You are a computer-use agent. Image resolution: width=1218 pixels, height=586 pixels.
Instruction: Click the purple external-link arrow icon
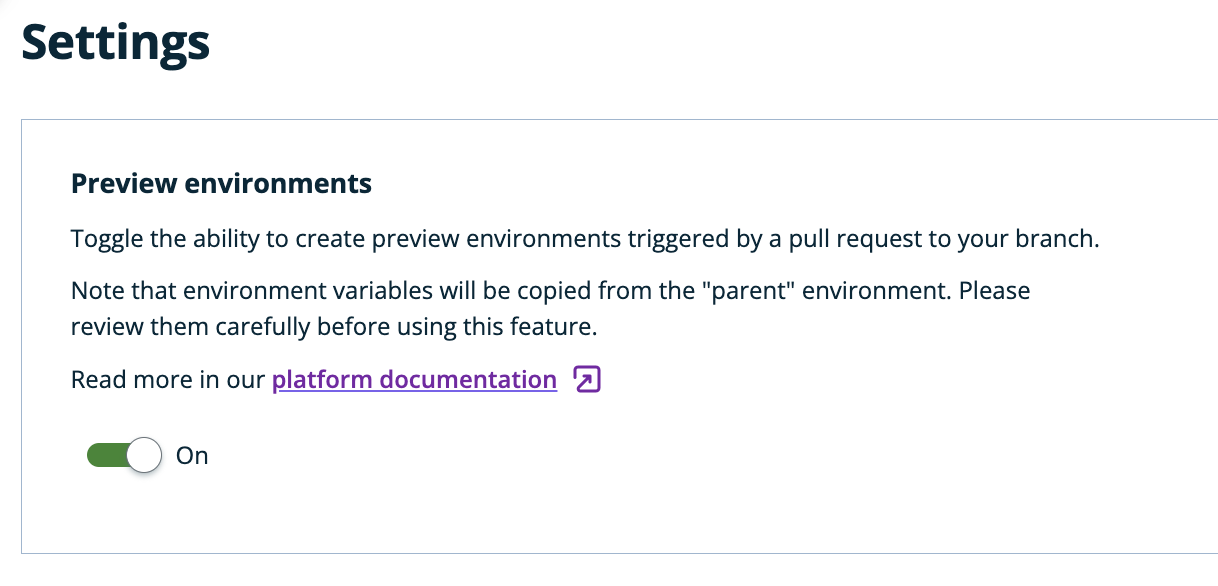click(x=587, y=380)
